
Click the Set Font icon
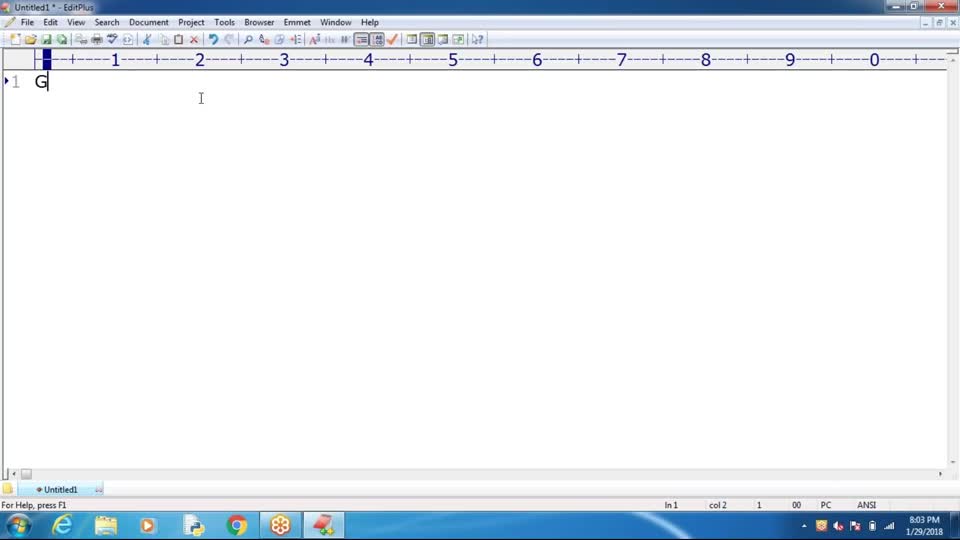point(314,40)
